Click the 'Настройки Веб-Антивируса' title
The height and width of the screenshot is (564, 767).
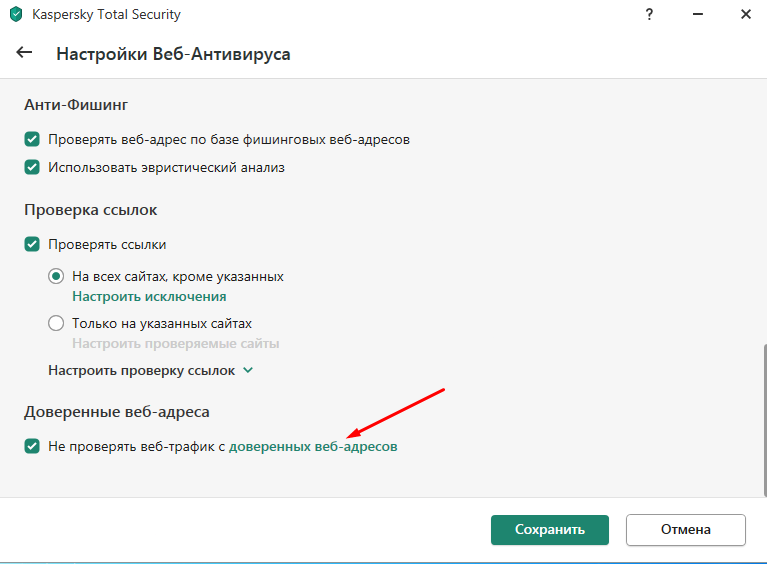[173, 54]
